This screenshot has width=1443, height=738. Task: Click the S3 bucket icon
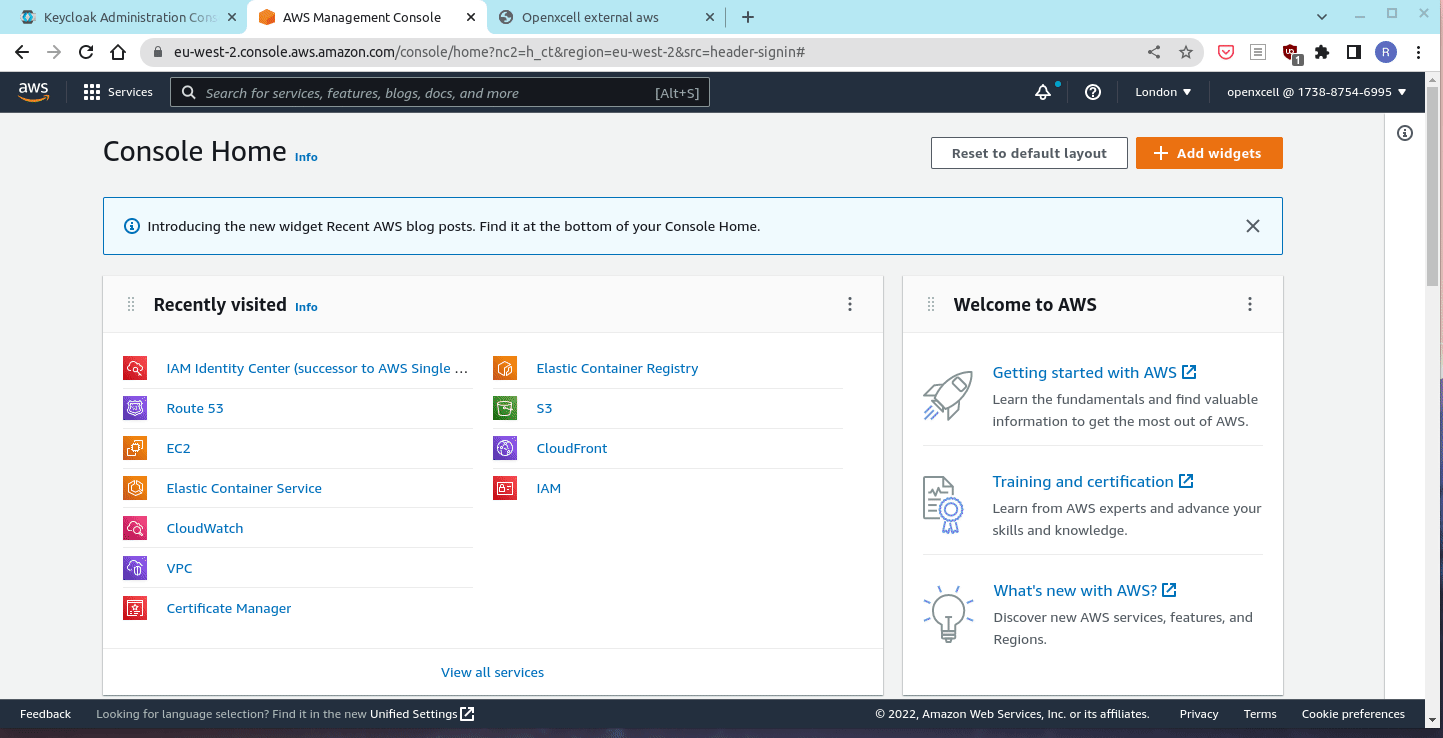[505, 408]
